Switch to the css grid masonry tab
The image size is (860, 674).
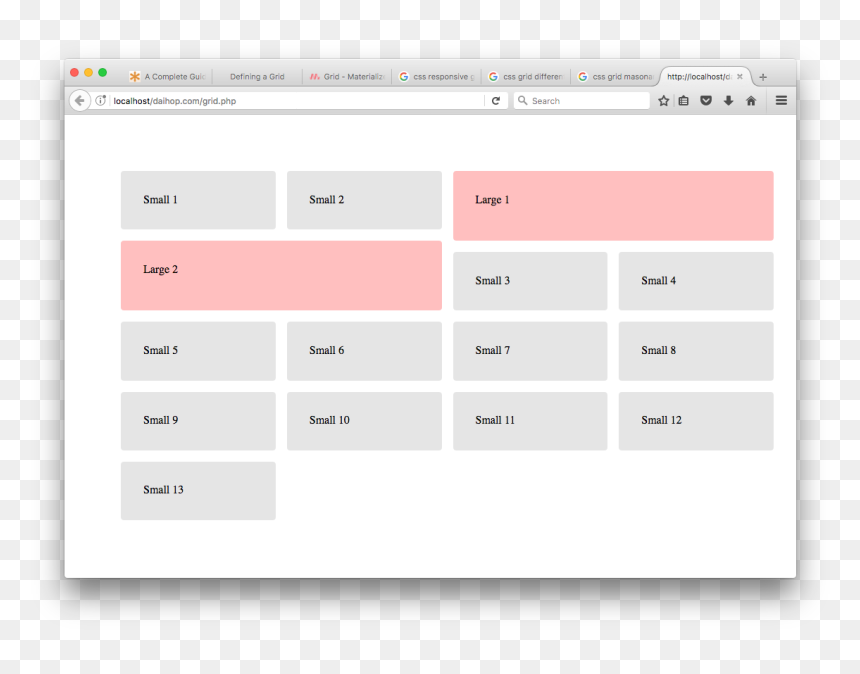(615, 76)
